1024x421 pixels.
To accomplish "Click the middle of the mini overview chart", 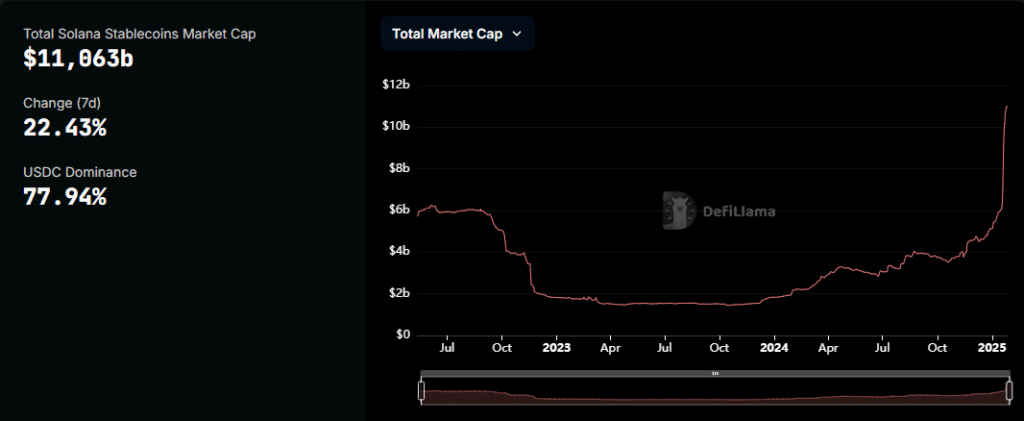I will tap(715, 392).
